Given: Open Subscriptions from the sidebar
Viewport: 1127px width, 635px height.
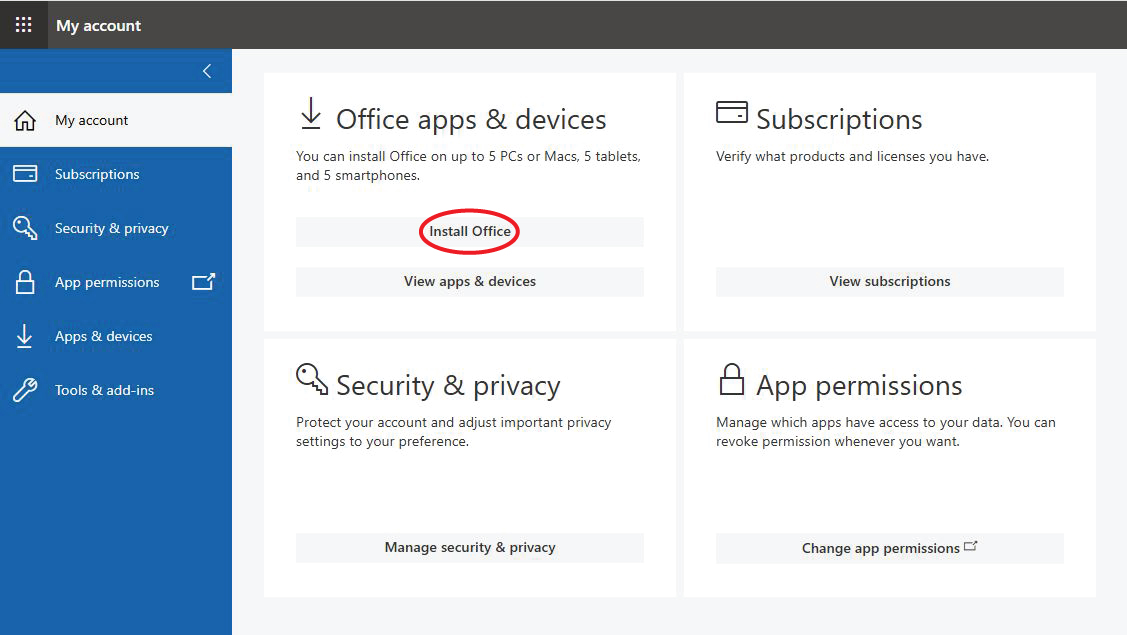Looking at the screenshot, I should tap(116, 174).
